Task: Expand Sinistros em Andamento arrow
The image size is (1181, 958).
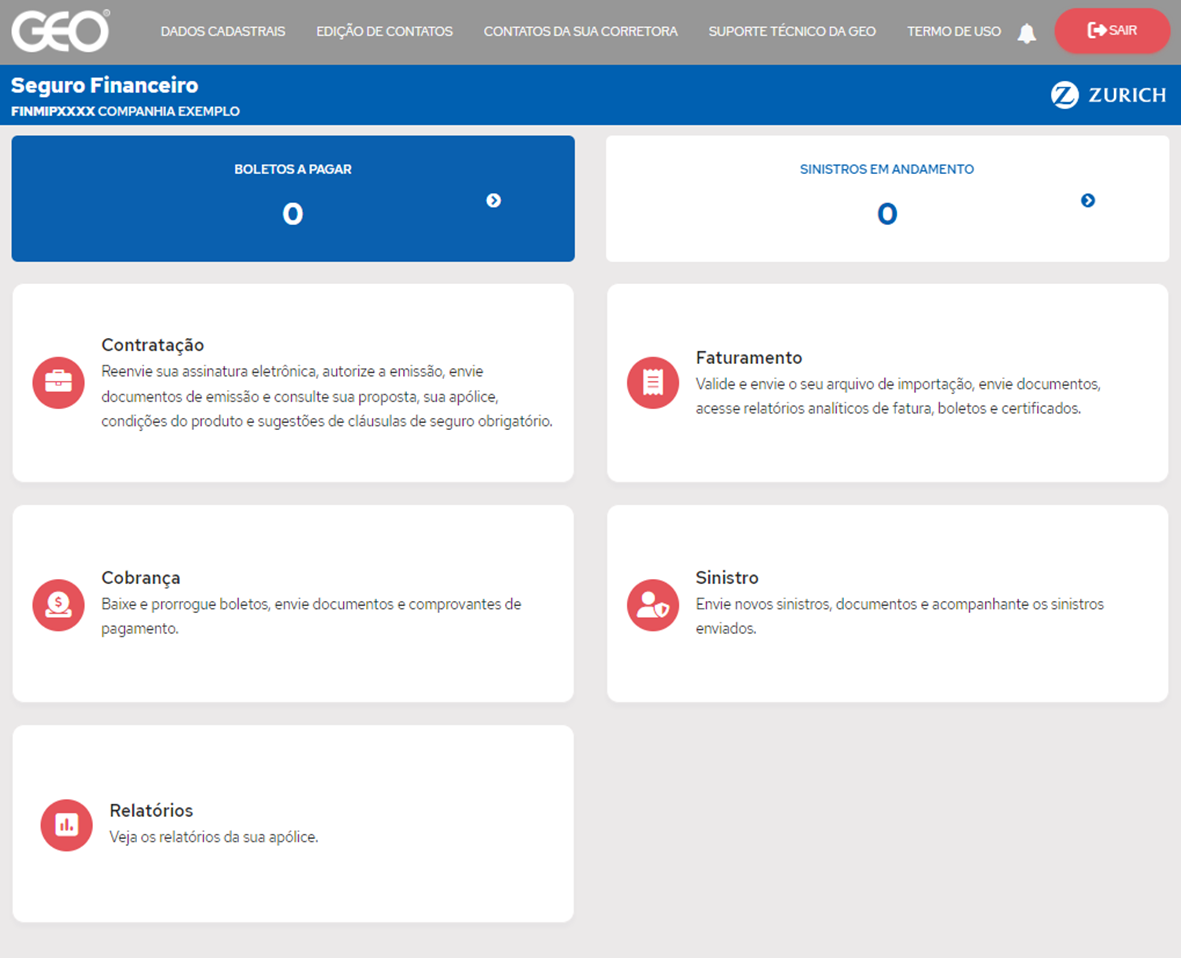Action: click(1088, 200)
